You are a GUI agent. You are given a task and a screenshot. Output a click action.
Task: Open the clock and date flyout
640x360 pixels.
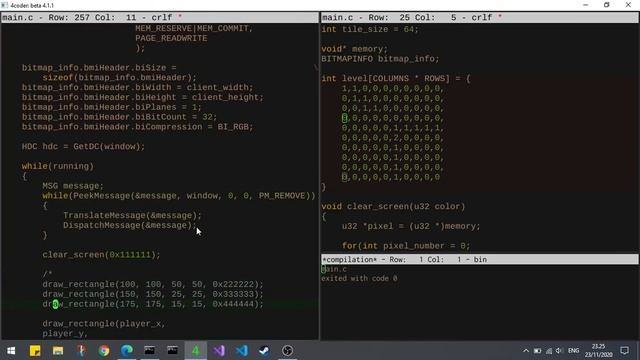(598, 351)
